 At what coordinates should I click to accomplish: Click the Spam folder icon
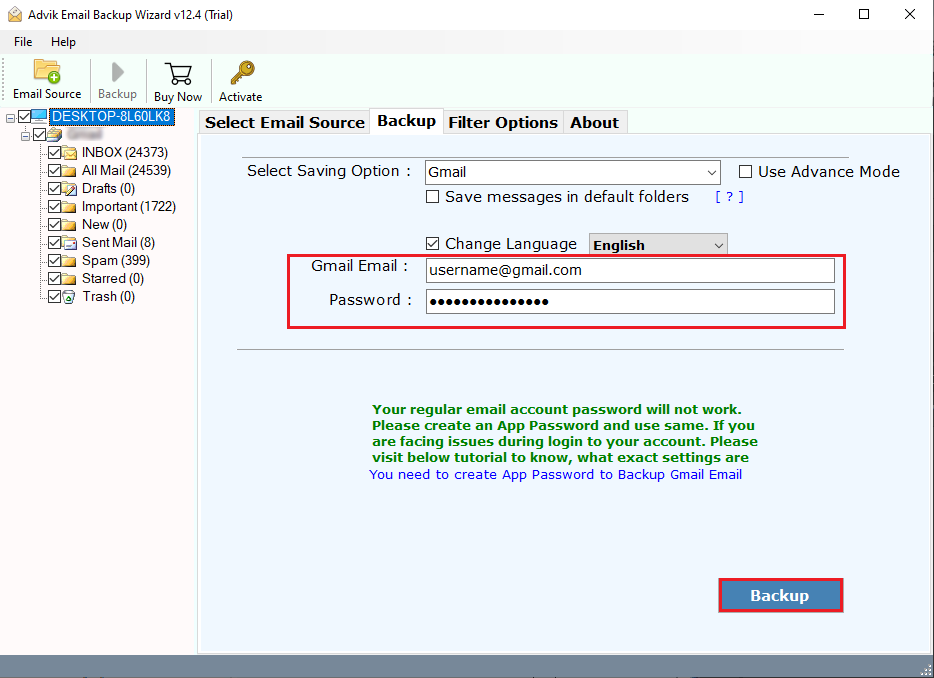(x=70, y=261)
